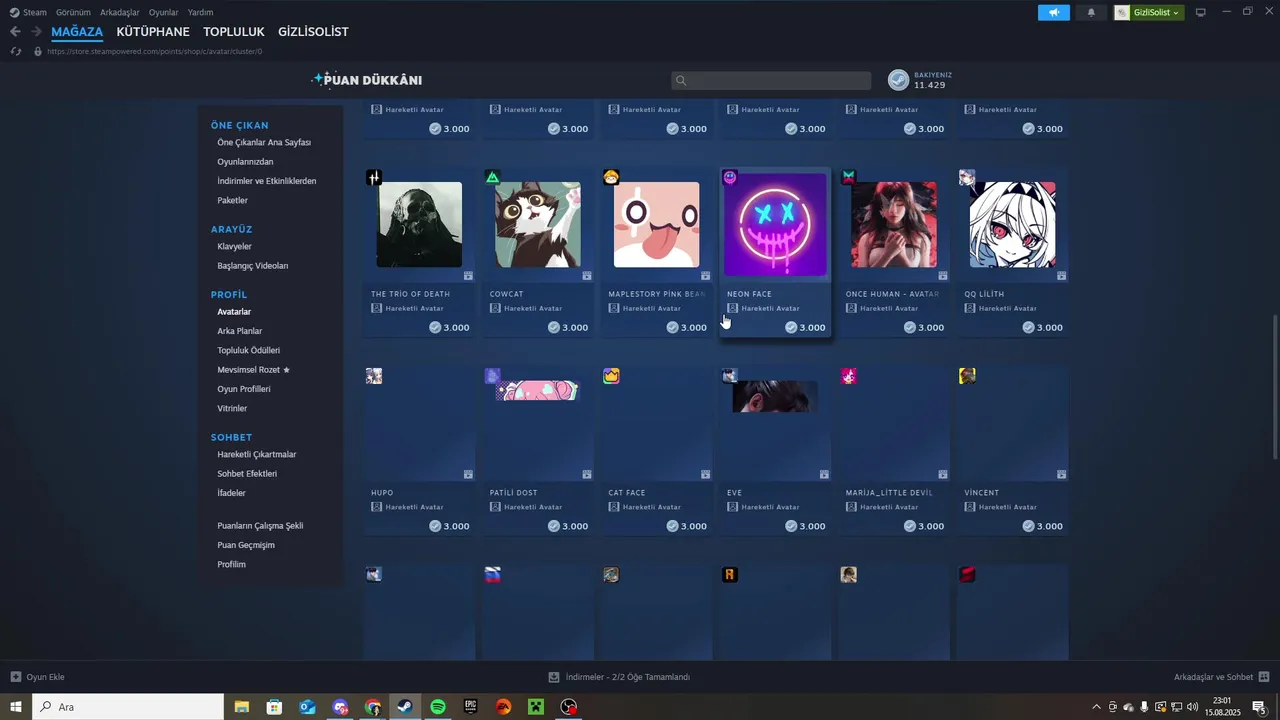
Task: Switch to the MAĞAZA tab
Action: coord(77,32)
